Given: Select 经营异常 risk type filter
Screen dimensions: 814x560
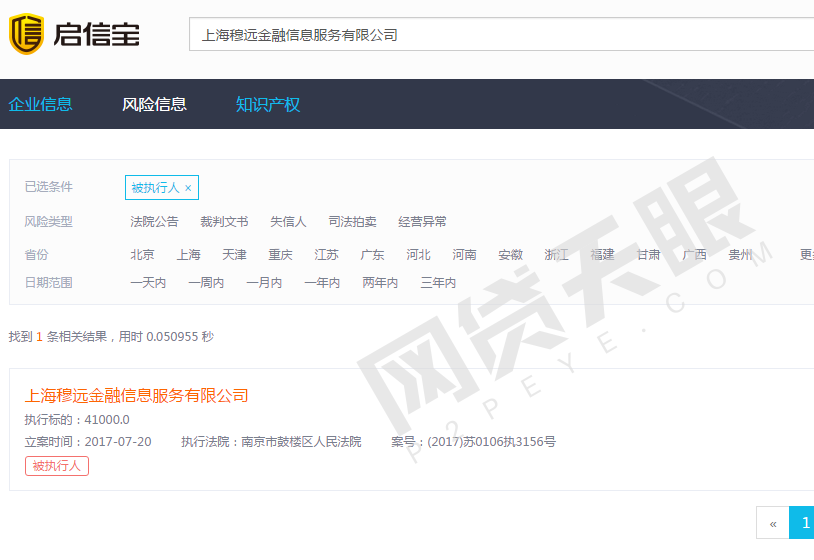Looking at the screenshot, I should (x=422, y=222).
